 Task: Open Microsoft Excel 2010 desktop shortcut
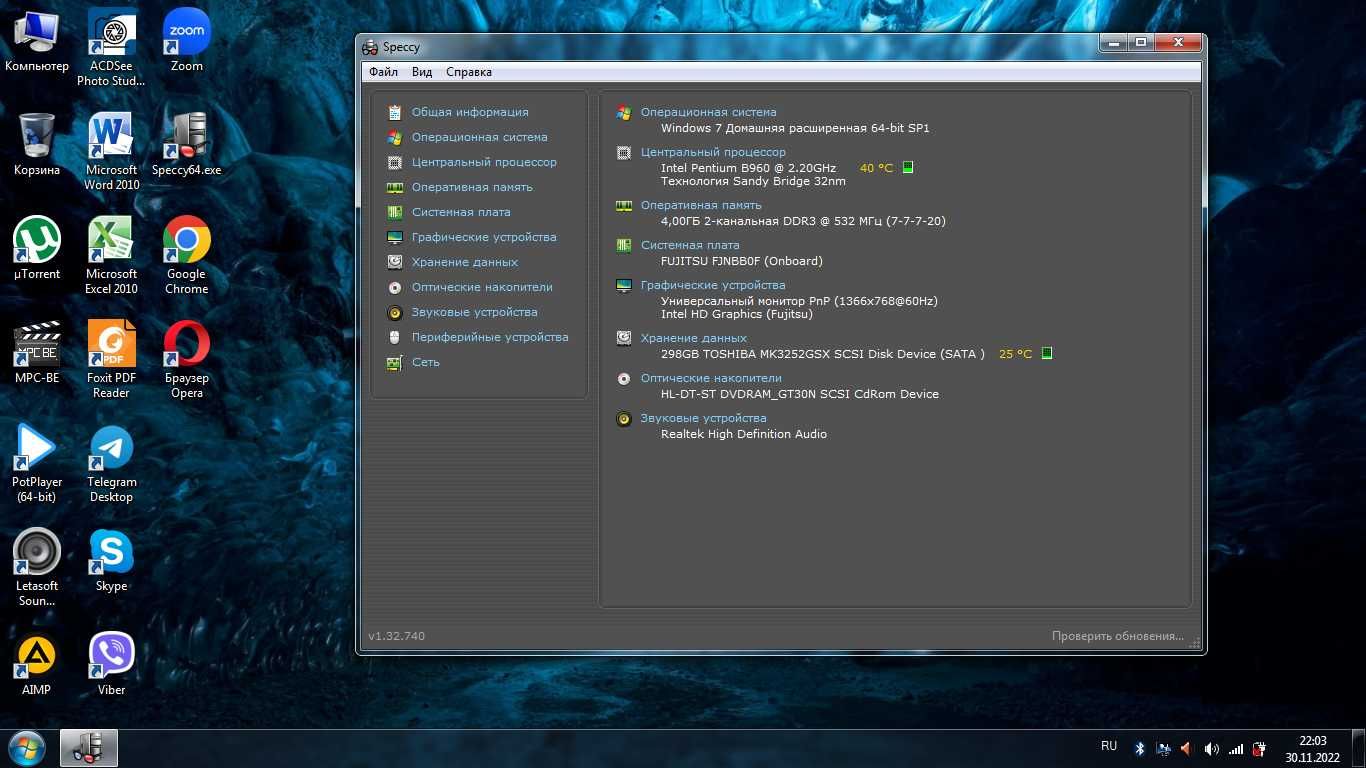point(111,255)
